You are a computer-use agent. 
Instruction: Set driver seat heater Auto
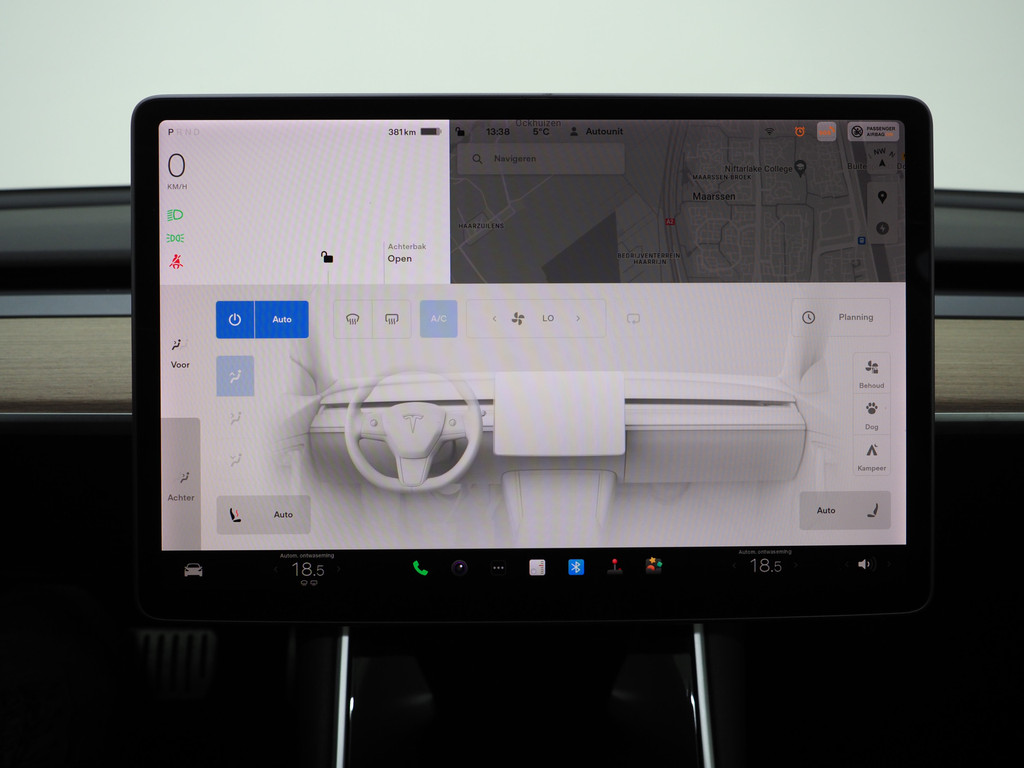click(263, 515)
